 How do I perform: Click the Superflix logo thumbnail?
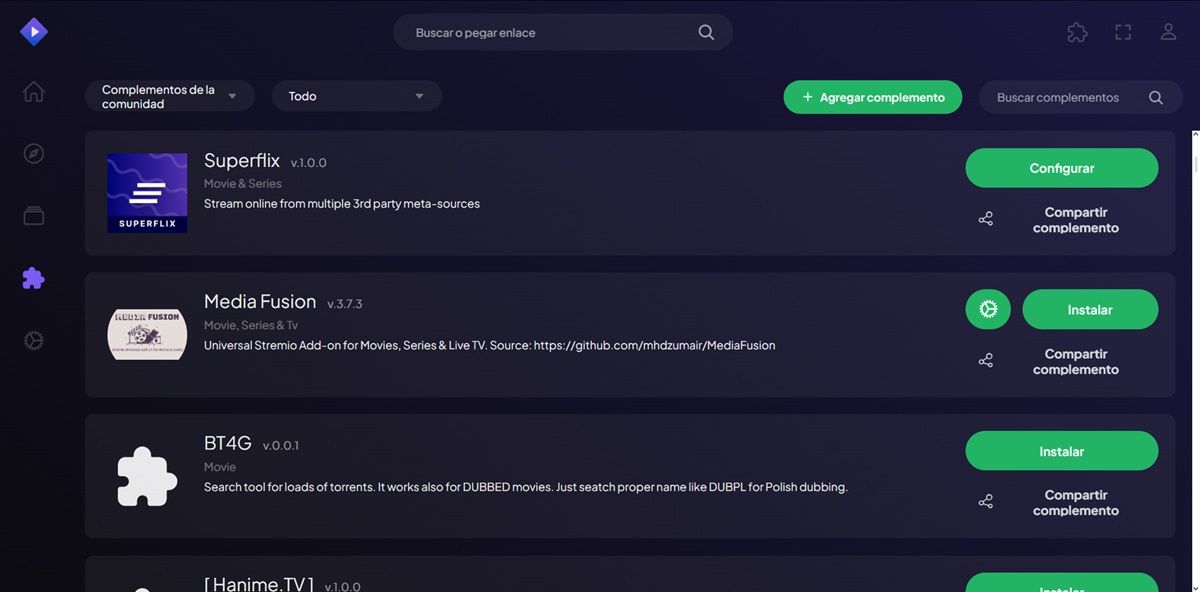[x=147, y=193]
